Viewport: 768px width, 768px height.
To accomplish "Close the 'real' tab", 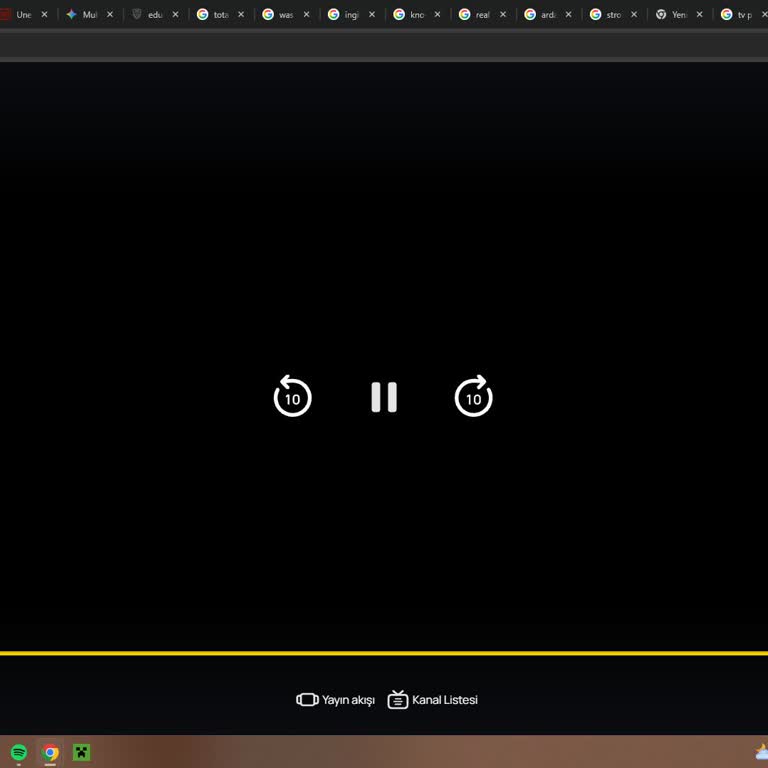I will (503, 15).
